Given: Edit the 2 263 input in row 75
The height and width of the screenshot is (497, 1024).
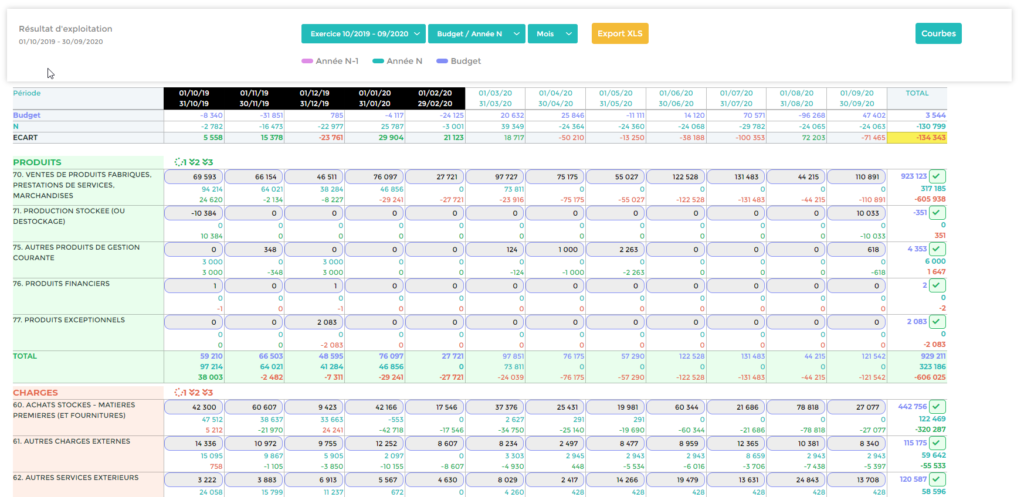Looking at the screenshot, I should [x=616, y=250].
